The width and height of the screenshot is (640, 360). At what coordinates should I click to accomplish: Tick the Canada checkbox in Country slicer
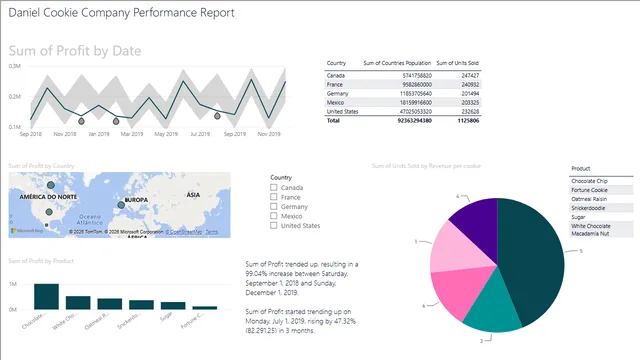[273, 187]
